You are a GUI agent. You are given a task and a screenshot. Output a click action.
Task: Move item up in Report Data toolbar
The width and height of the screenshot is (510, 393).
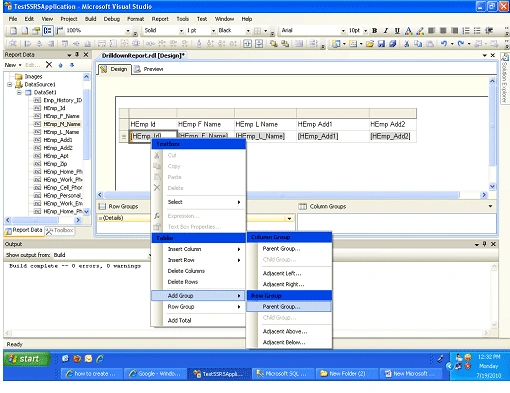(x=60, y=65)
